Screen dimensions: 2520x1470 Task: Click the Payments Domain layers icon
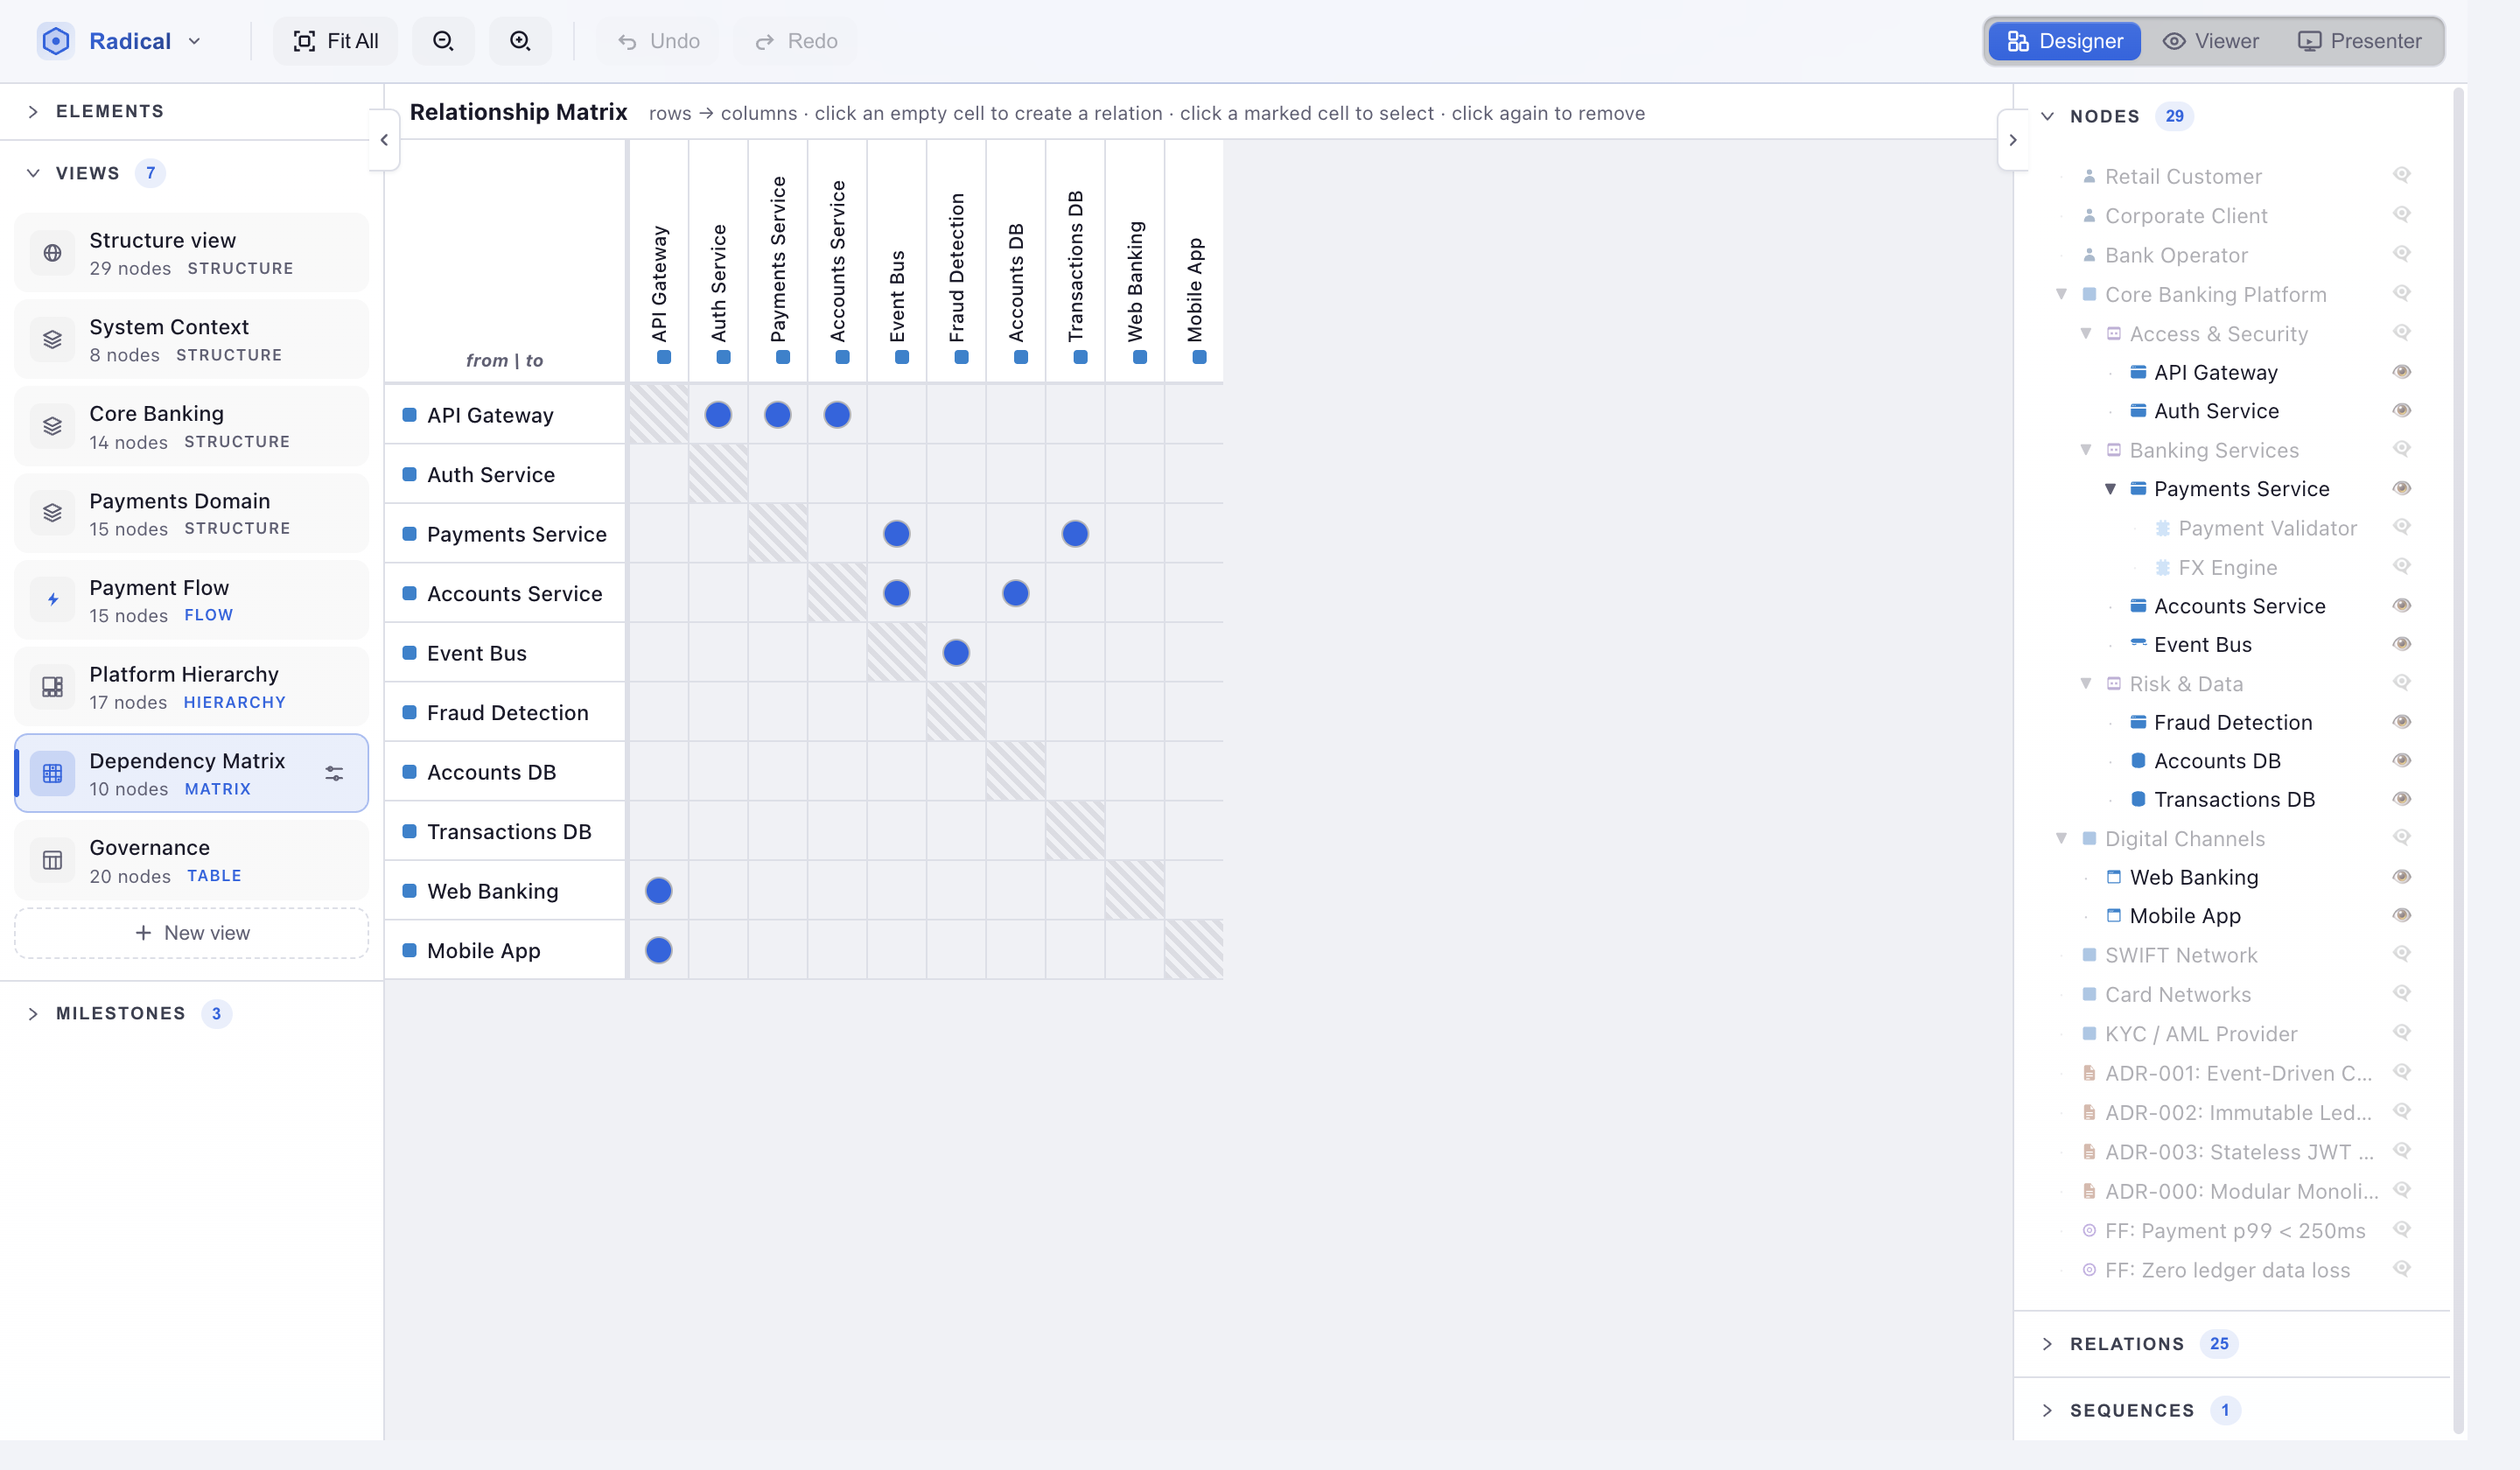coord(52,513)
